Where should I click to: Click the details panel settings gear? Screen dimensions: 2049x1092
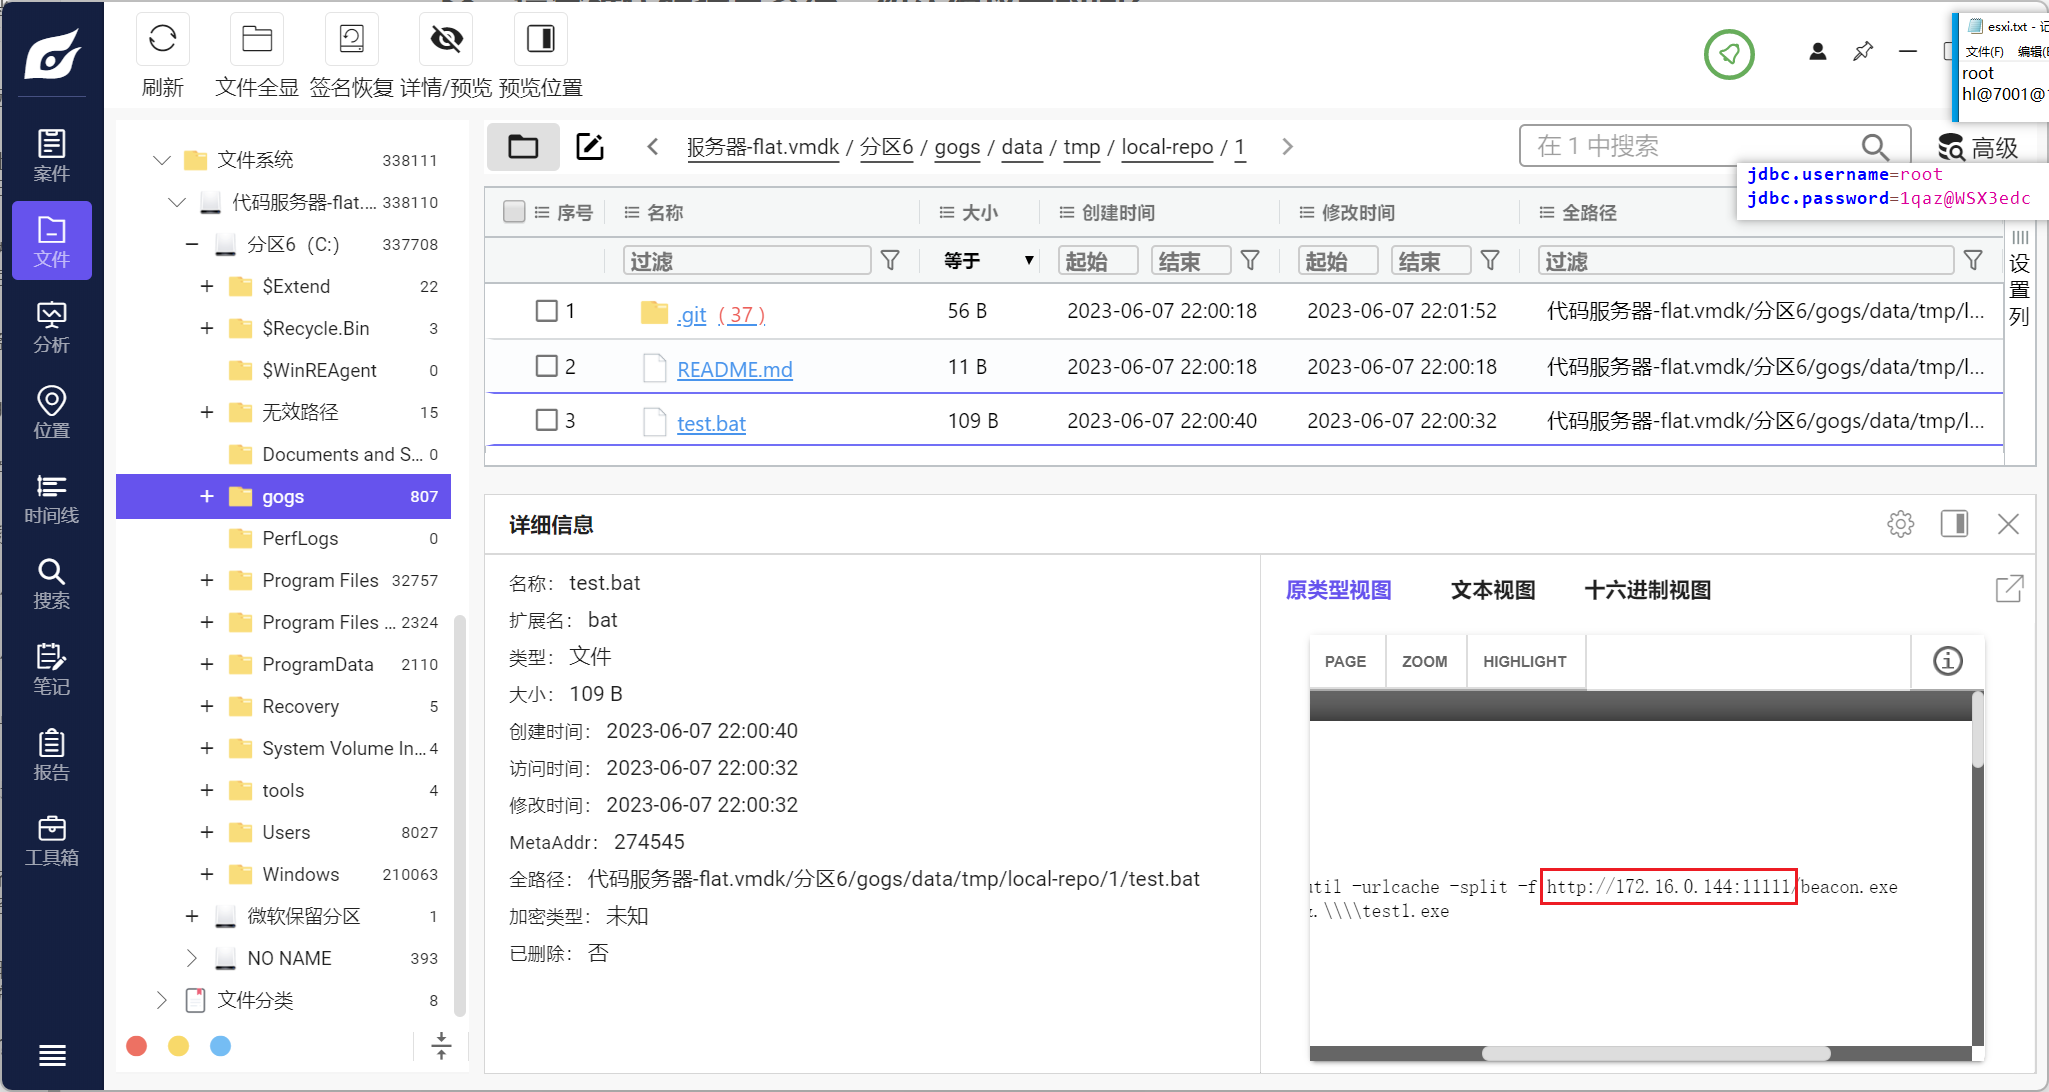click(x=1901, y=524)
